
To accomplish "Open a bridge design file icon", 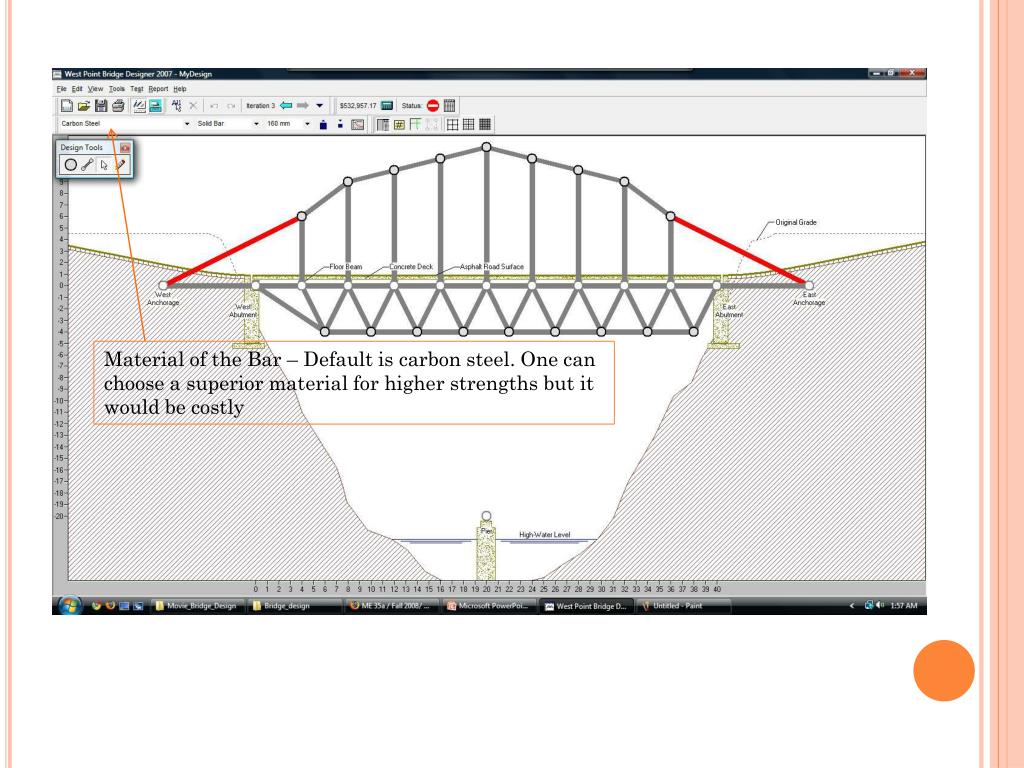I will 84,105.
